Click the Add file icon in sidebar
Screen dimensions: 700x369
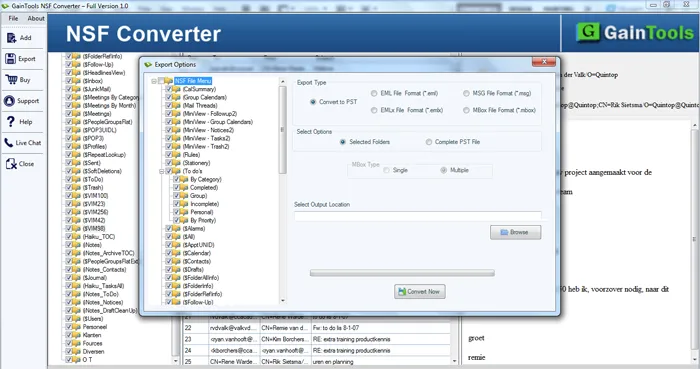tap(11, 38)
